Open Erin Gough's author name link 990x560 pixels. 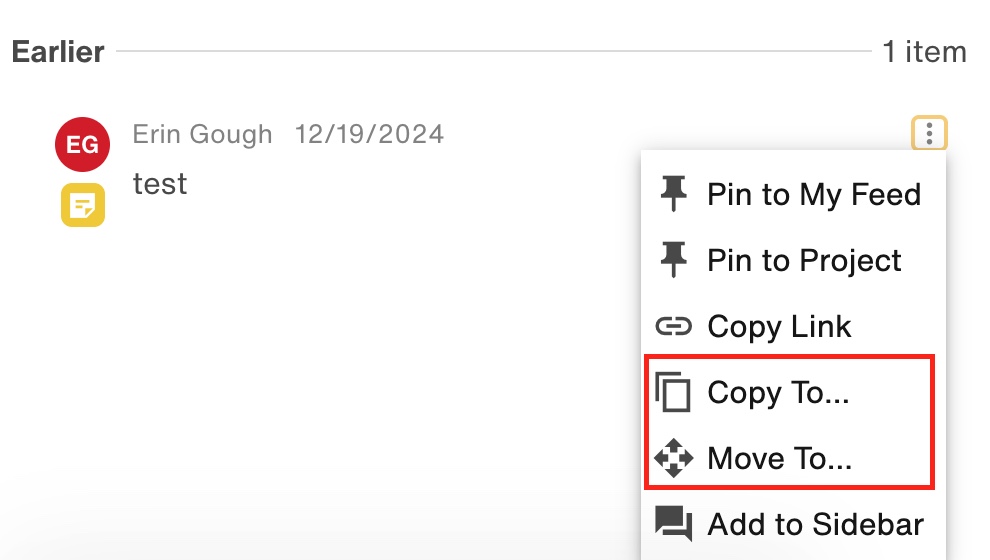(202, 134)
